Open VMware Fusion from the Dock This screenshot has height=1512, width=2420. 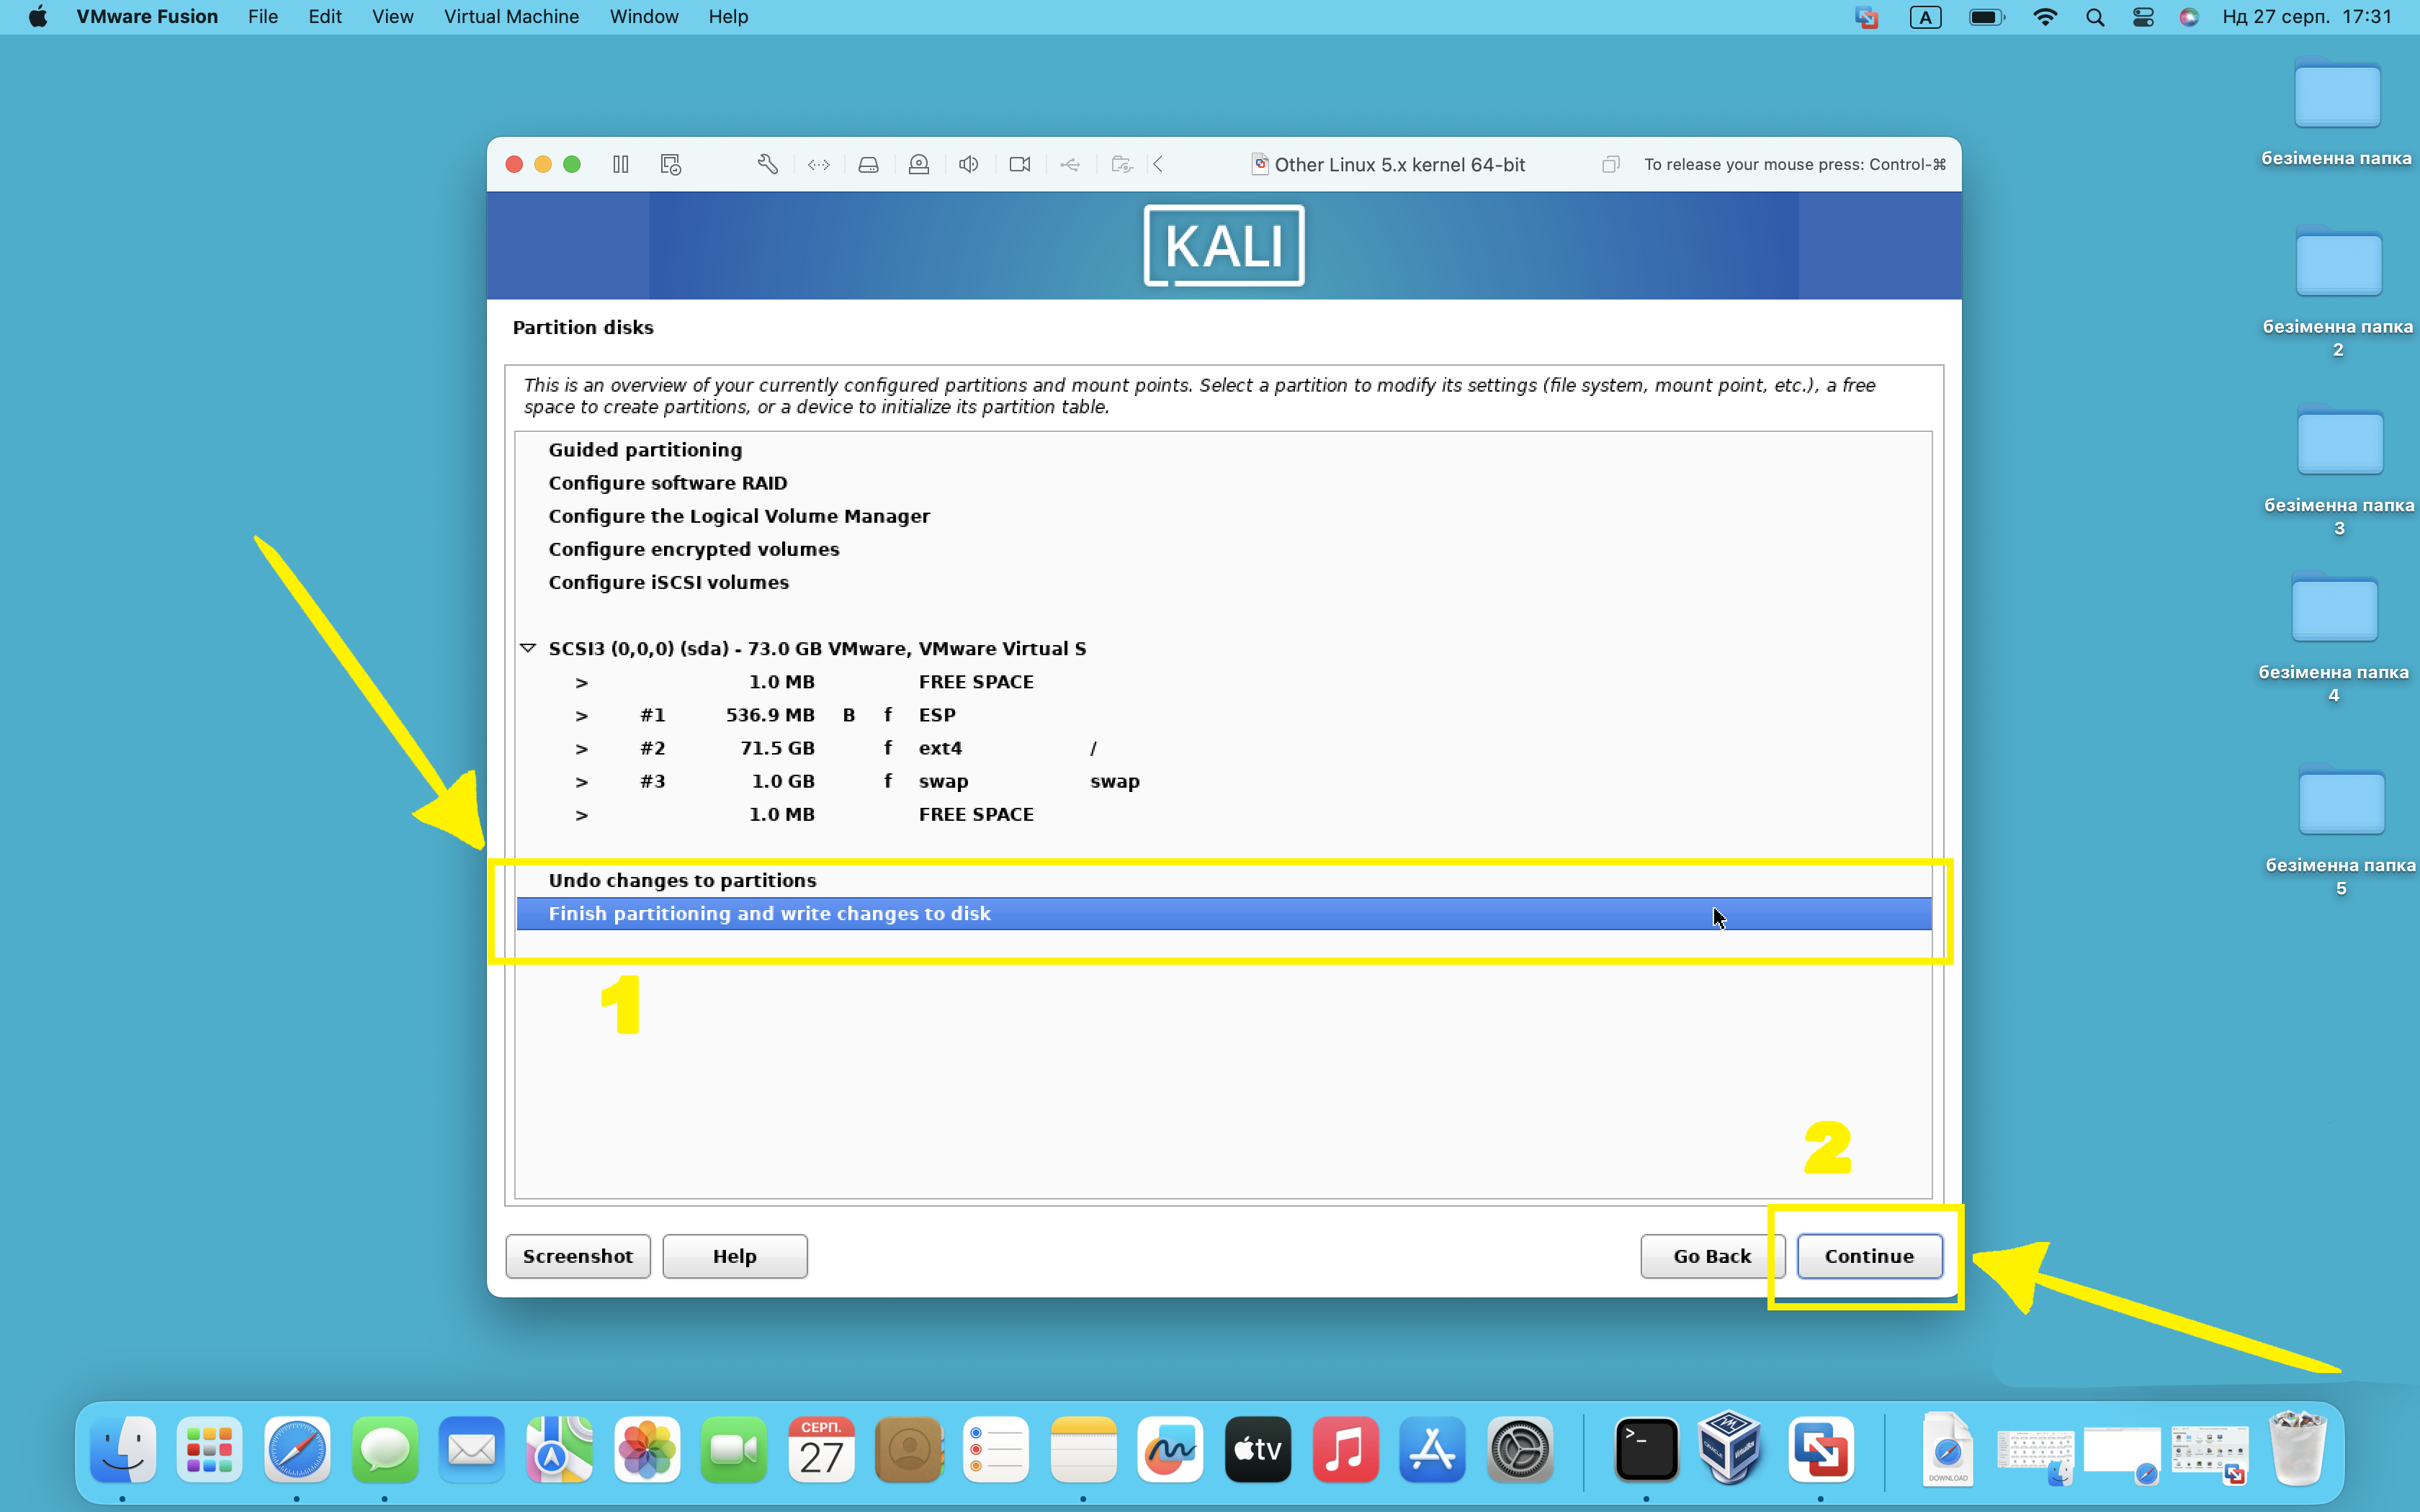tap(1820, 1449)
